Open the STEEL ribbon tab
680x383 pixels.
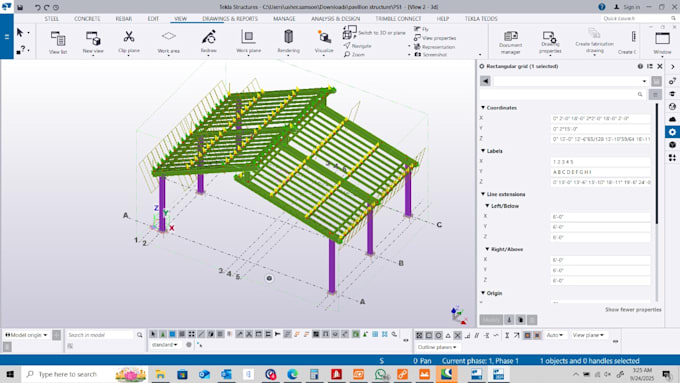click(x=52, y=19)
